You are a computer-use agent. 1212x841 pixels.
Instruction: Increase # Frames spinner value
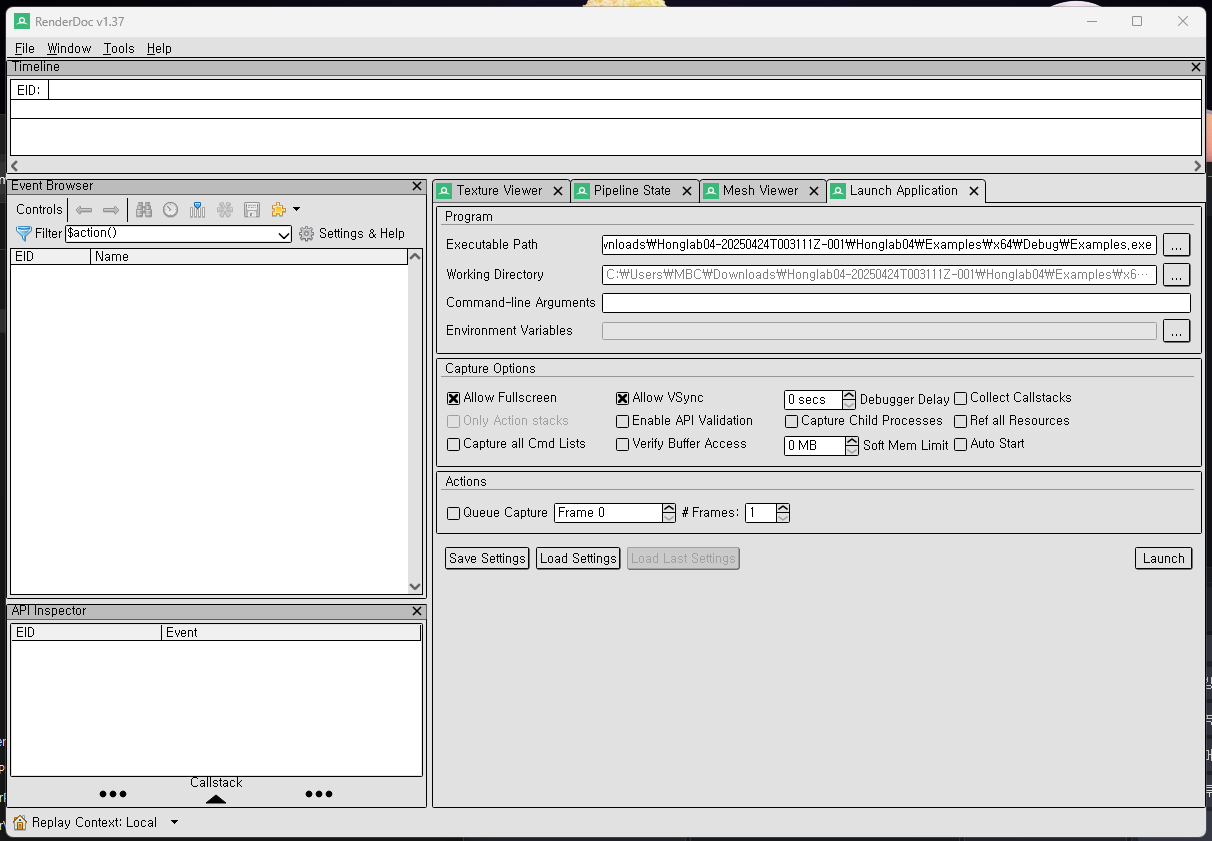click(x=783, y=508)
